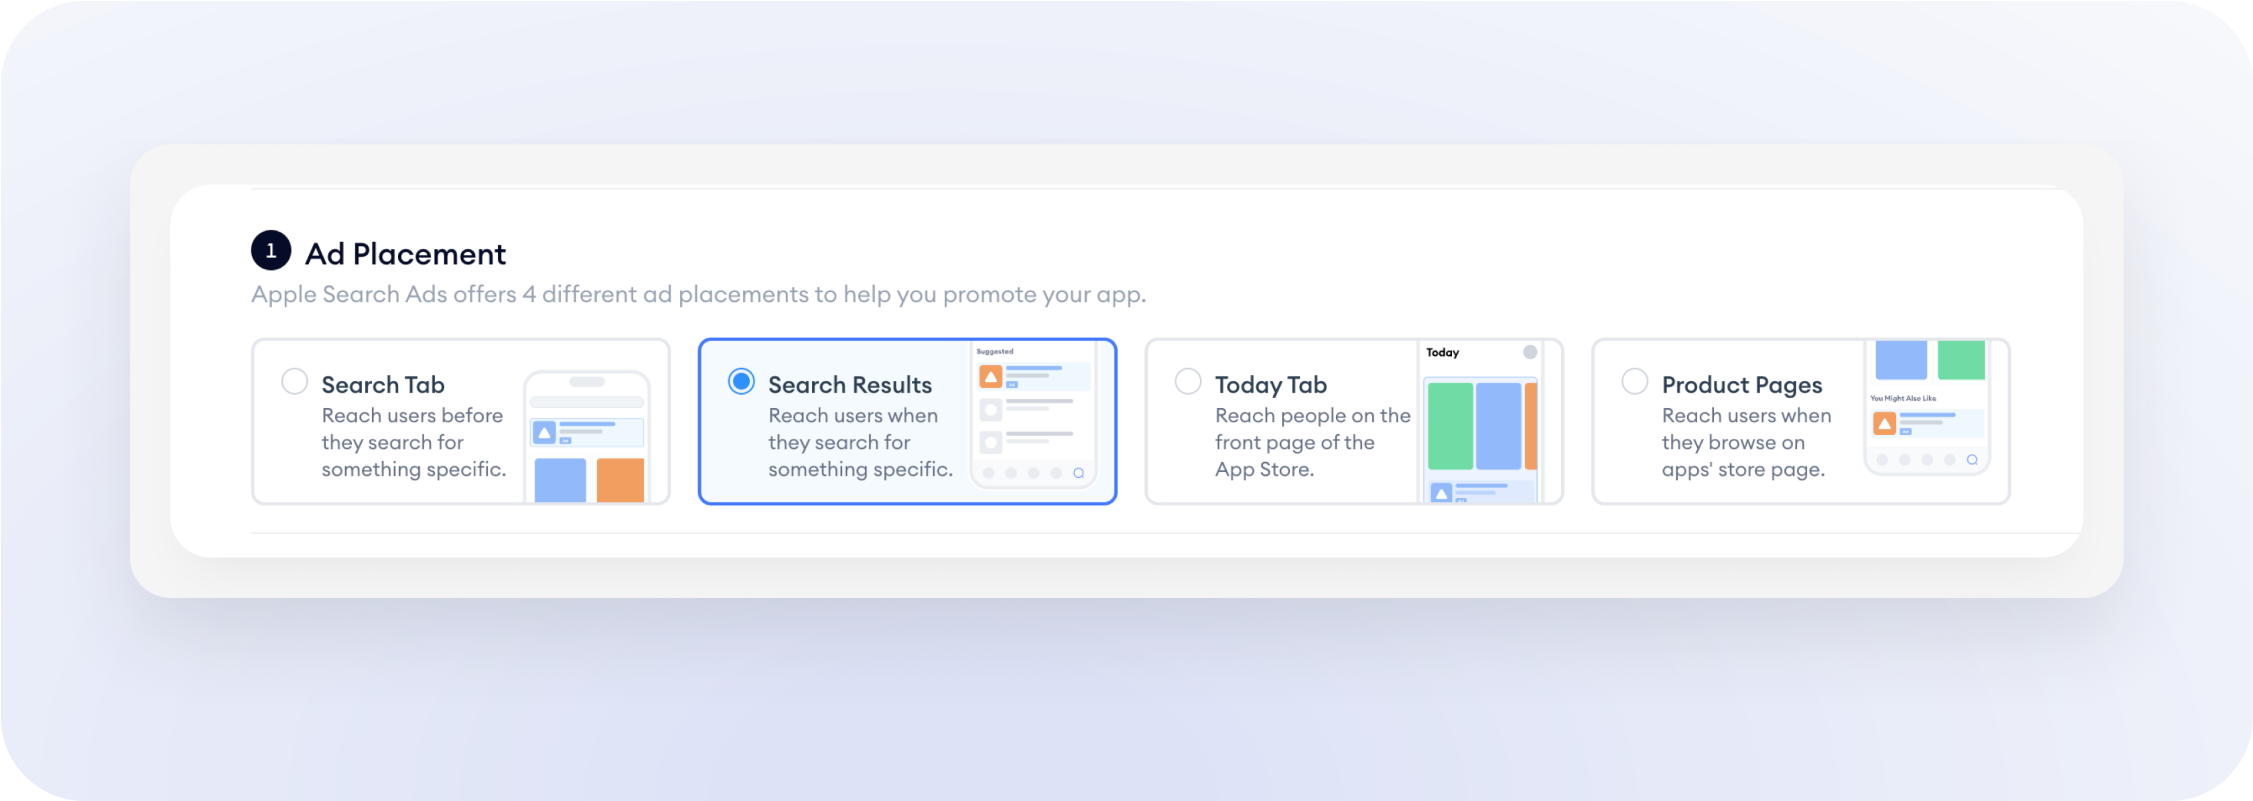Viewport: 2253px width, 801px height.
Task: Click the blue app icon in Search Tab preview
Action: (x=544, y=432)
